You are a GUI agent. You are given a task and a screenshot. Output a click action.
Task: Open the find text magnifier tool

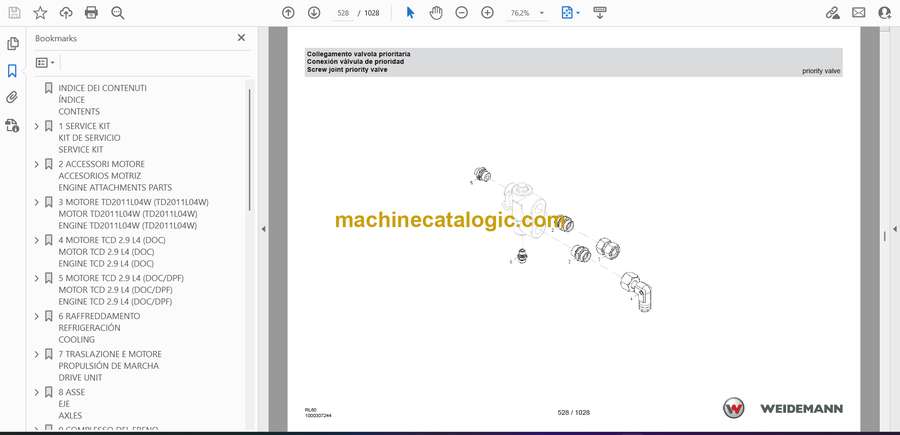click(118, 13)
